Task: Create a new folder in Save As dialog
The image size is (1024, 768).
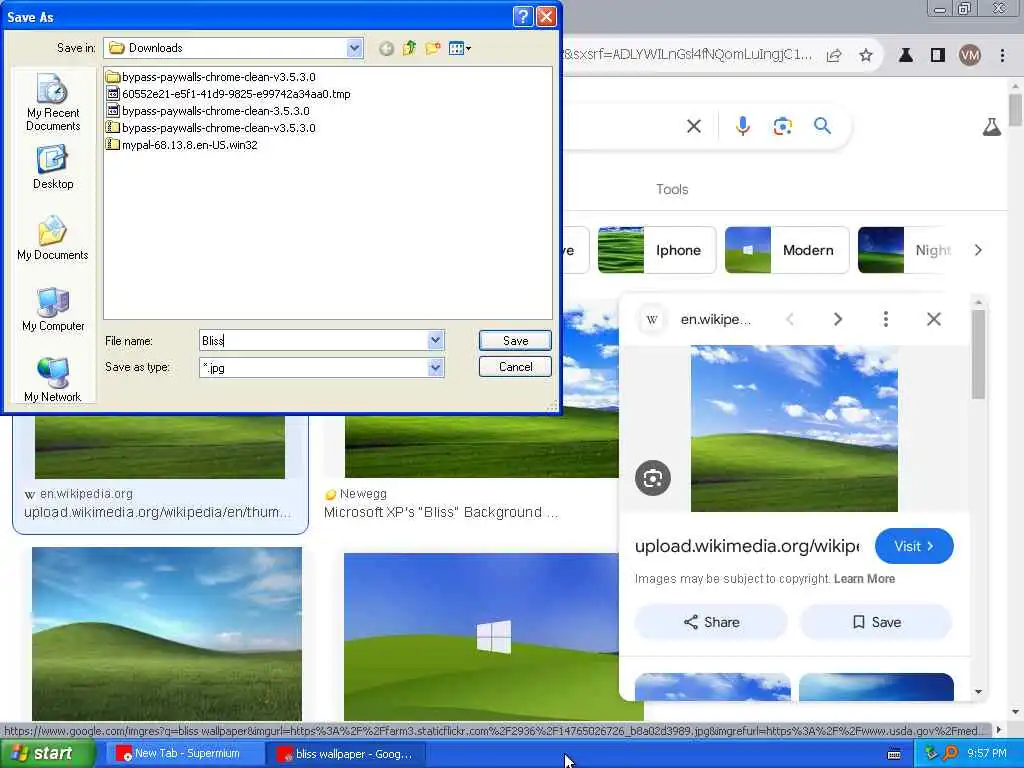Action: pos(432,48)
